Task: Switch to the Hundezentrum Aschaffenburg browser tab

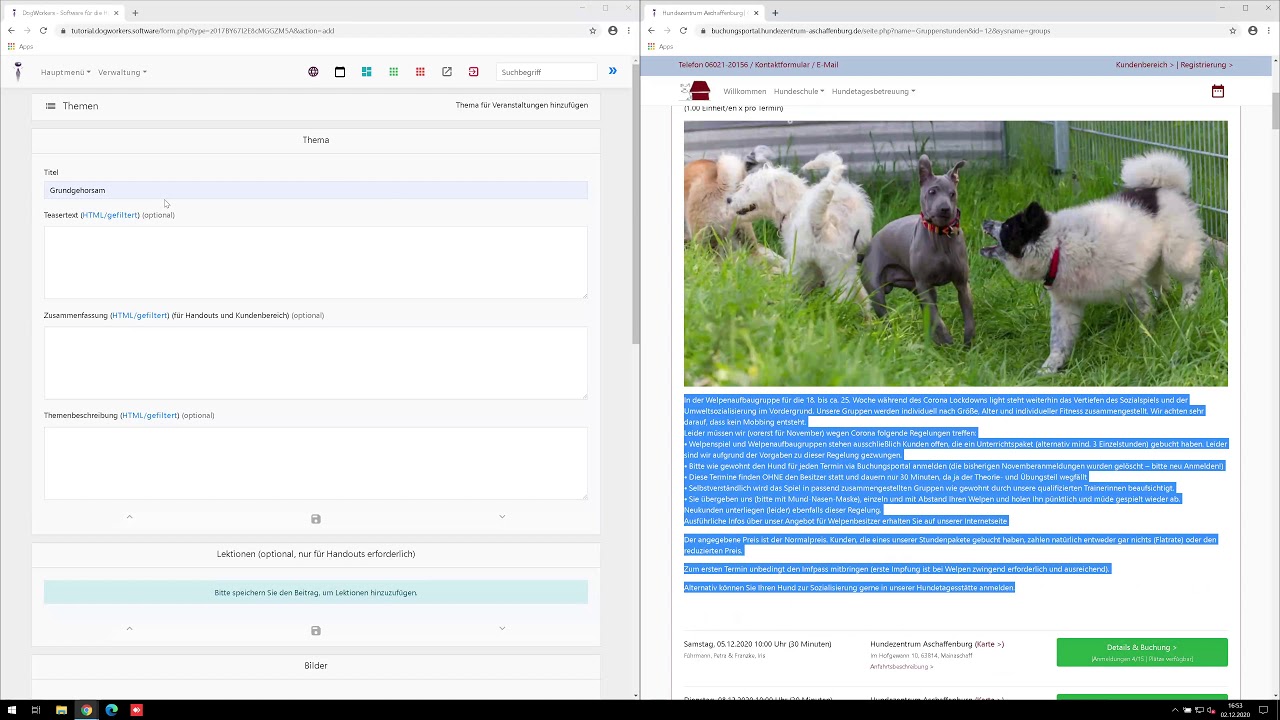Action: [x=703, y=13]
